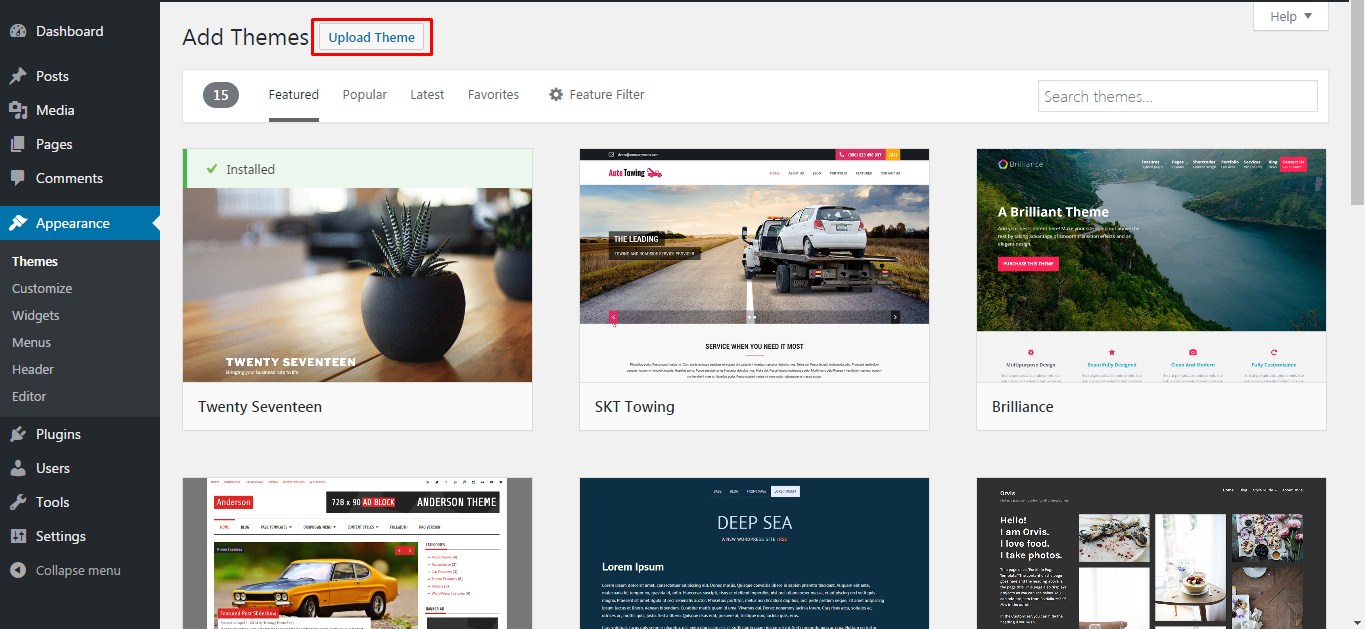Screen dimensions: 1365x629
Task: Select the Users person icon
Action: click(x=21, y=468)
